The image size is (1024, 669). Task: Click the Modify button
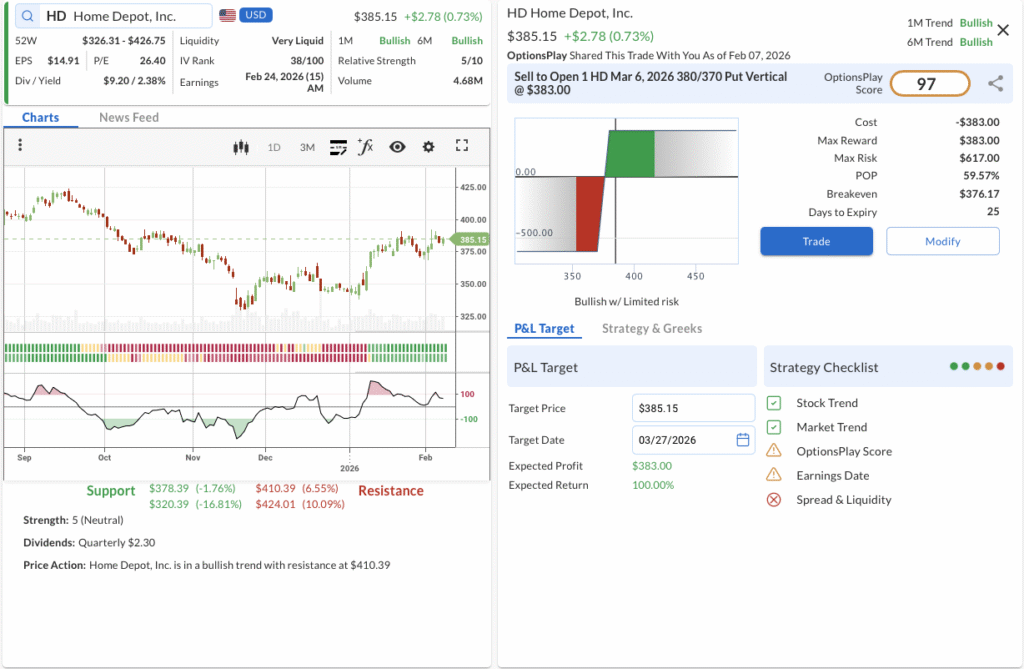(x=942, y=241)
